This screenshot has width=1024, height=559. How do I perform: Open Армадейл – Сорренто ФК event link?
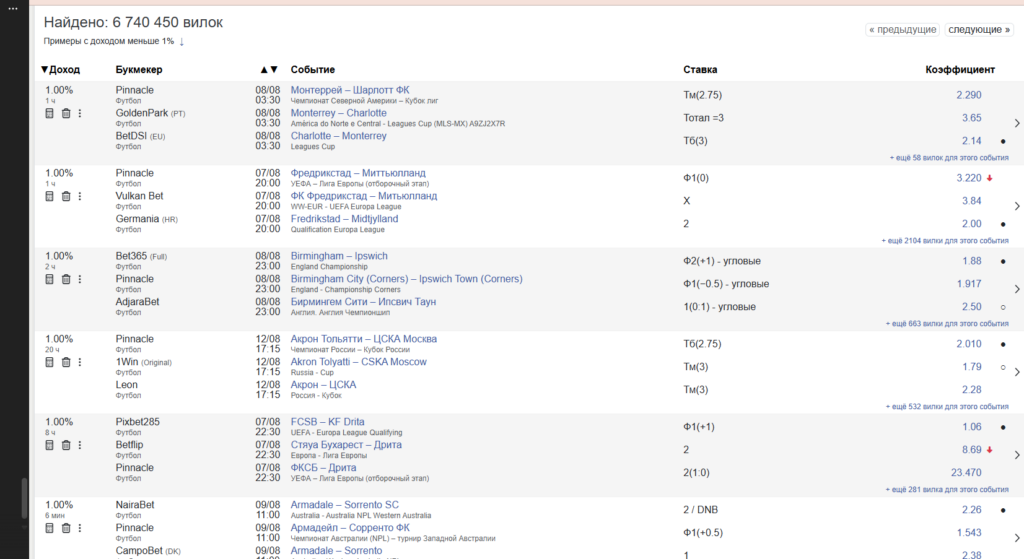(x=350, y=528)
